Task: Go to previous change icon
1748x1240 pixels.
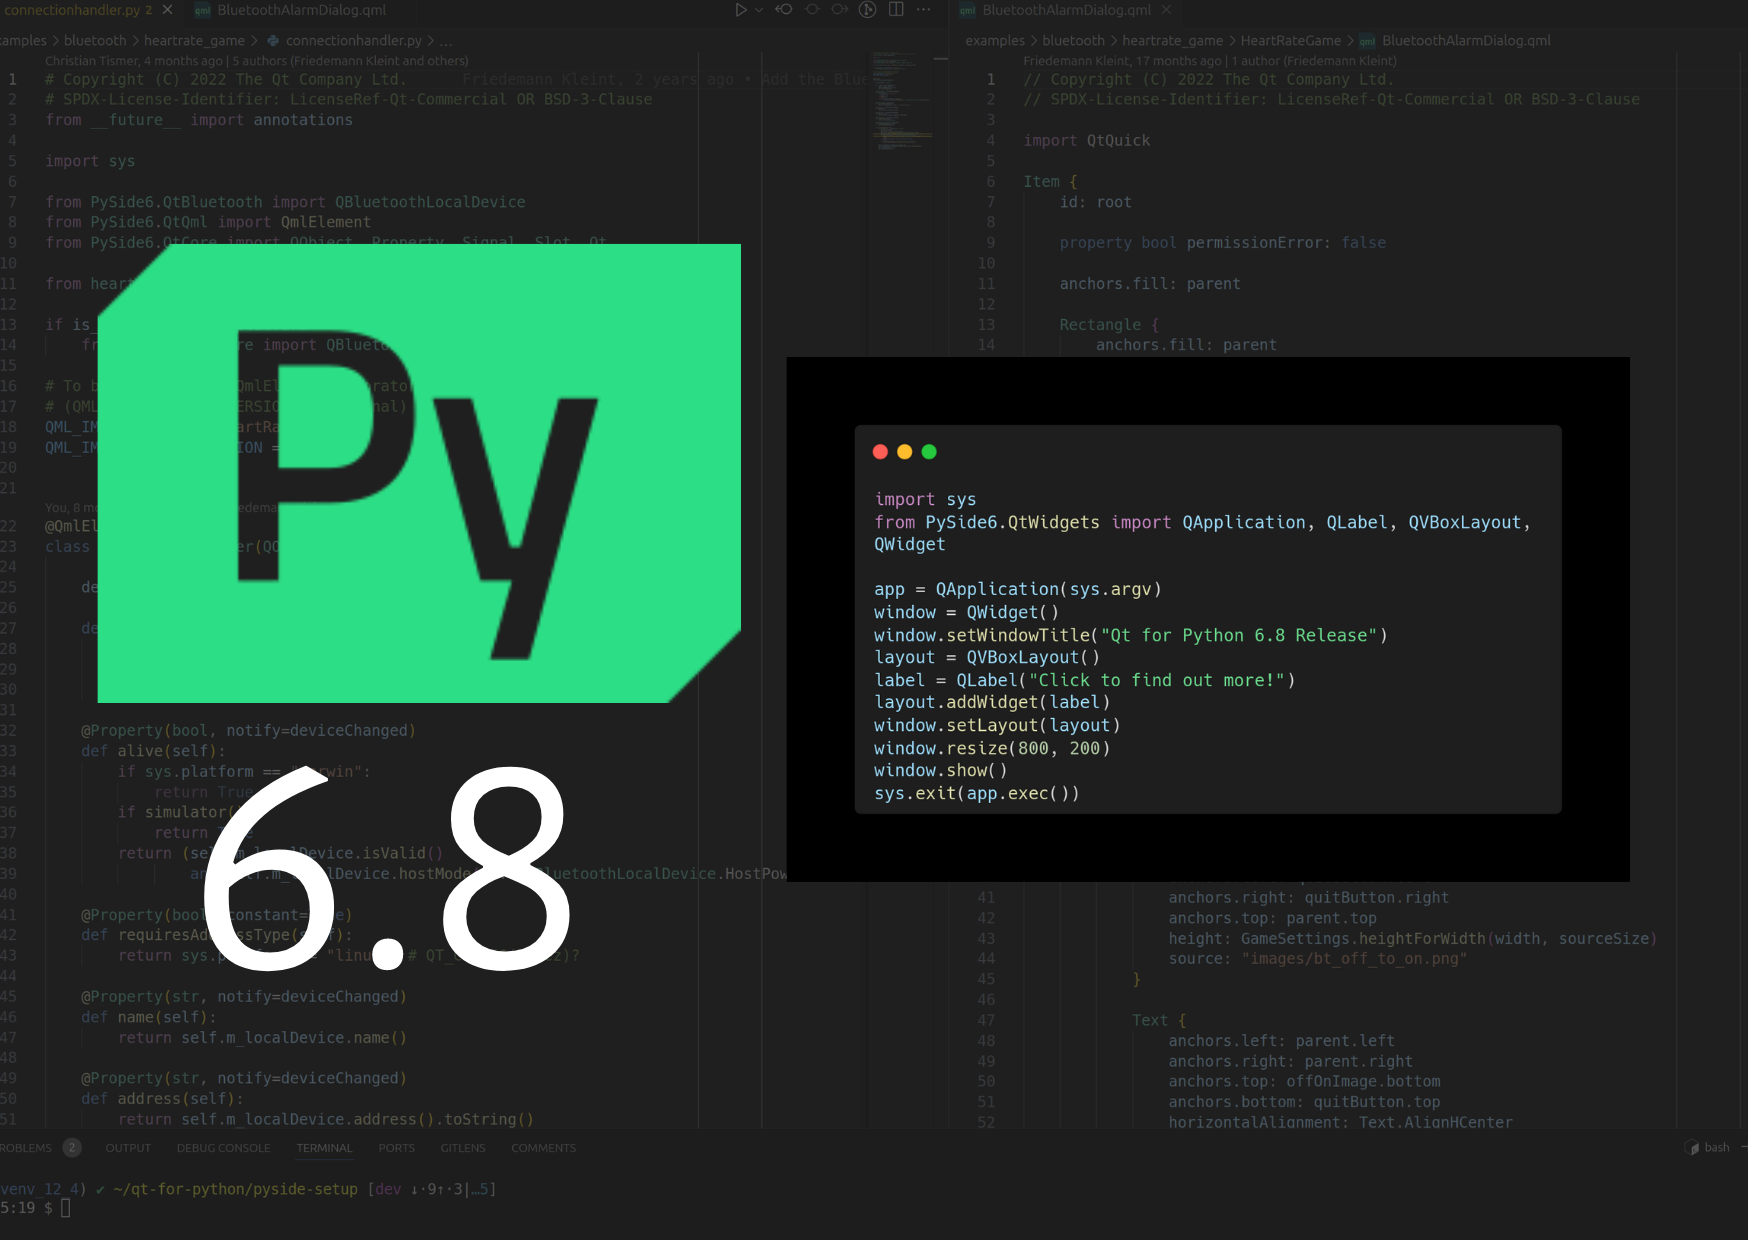Action: coord(784,10)
